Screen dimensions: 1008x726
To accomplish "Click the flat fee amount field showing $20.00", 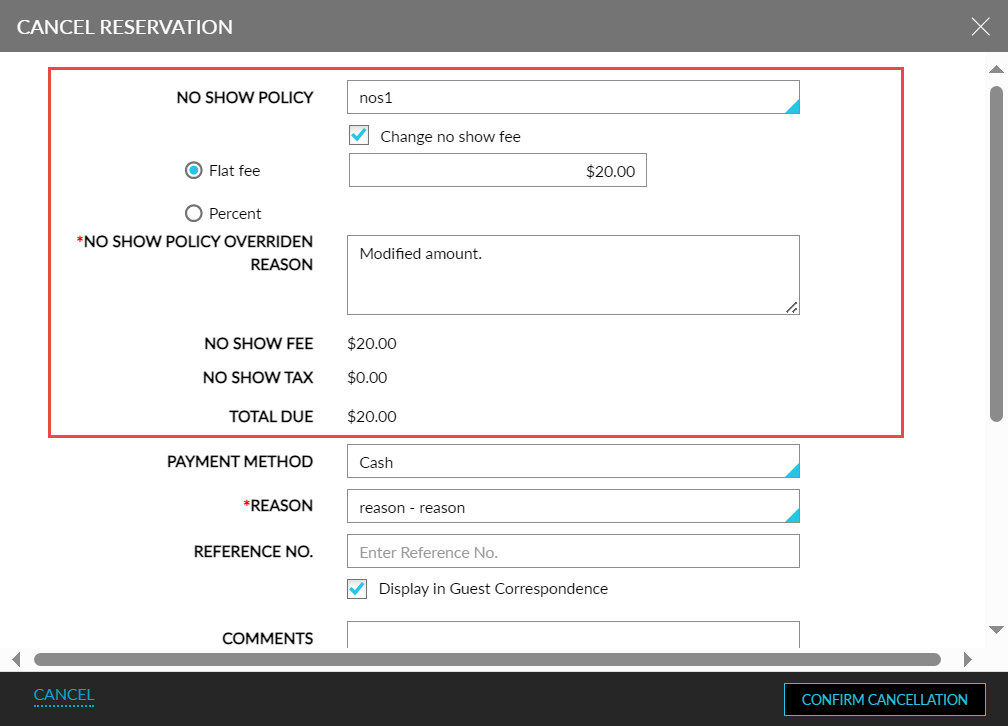I will pos(498,170).
